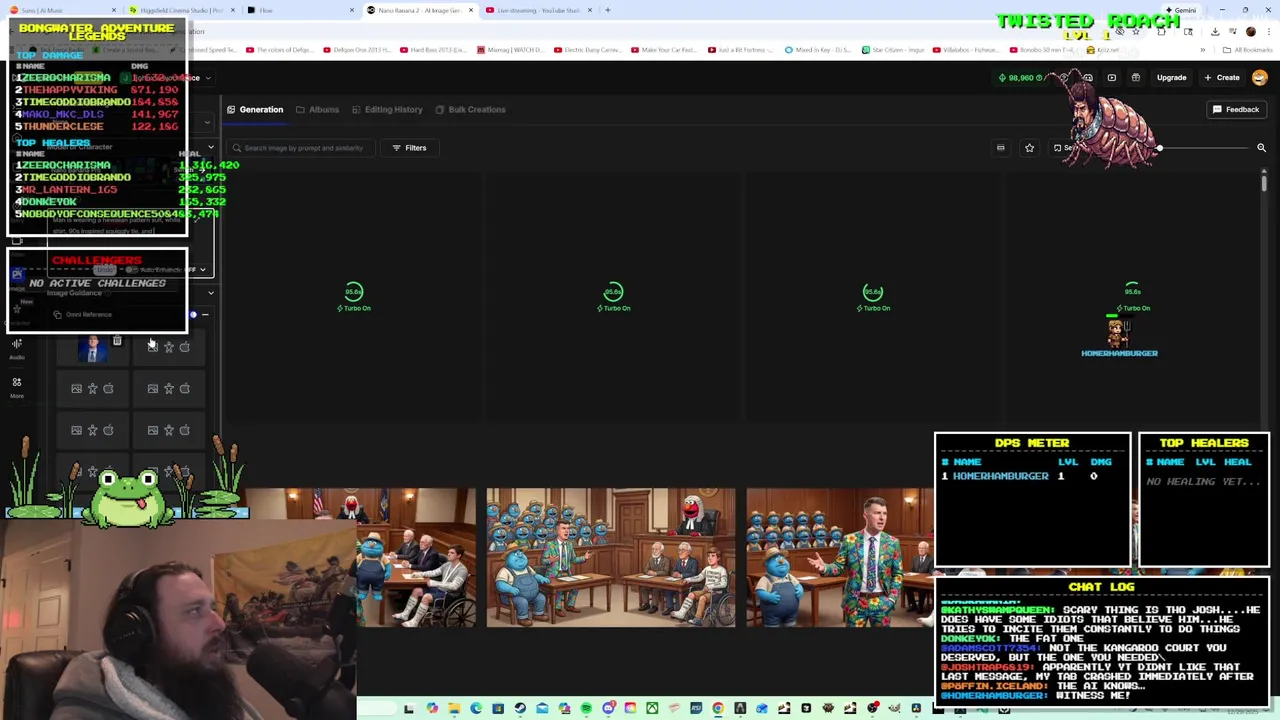Open the image of floral suit man pointing
Viewport: 1280px width, 720px height.
(840, 558)
